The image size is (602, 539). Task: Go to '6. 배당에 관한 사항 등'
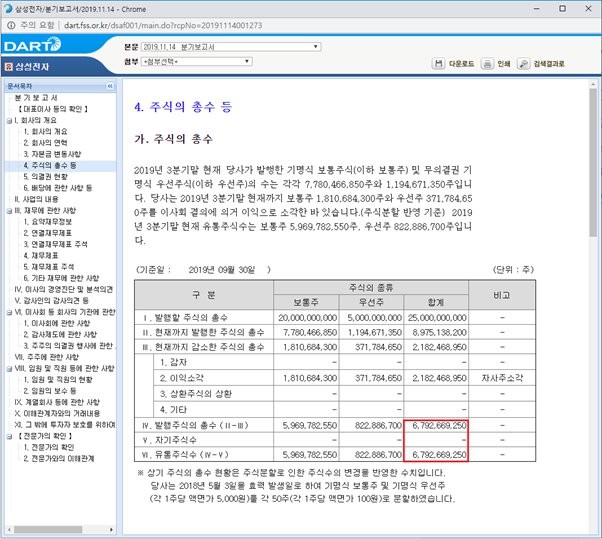pos(58,187)
